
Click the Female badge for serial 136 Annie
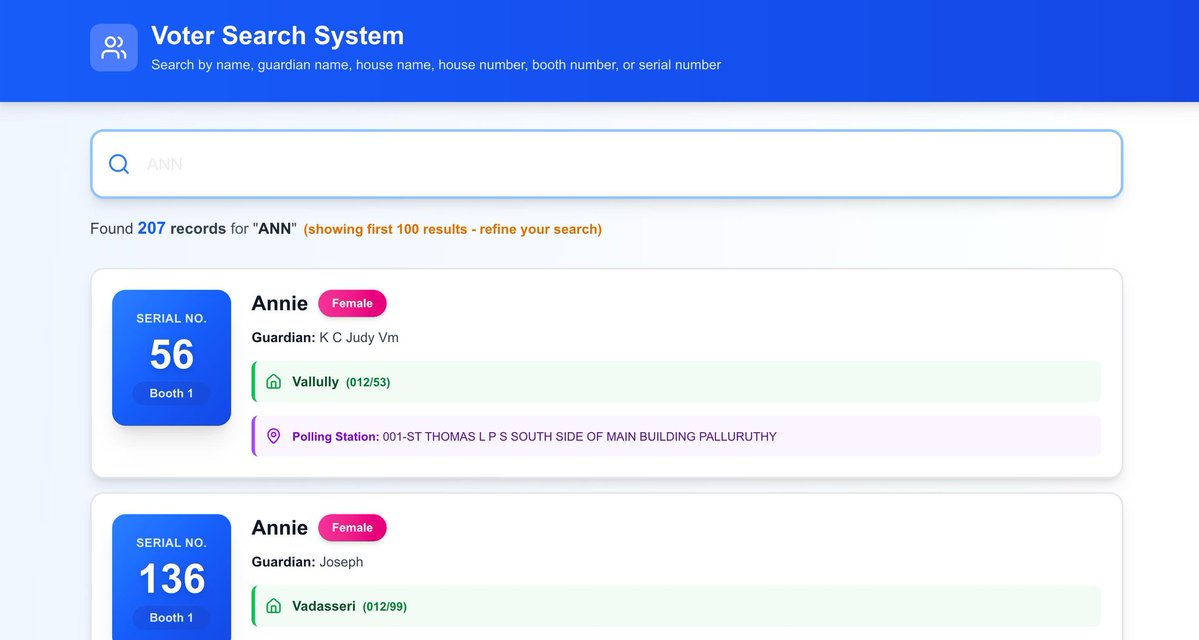tap(352, 527)
